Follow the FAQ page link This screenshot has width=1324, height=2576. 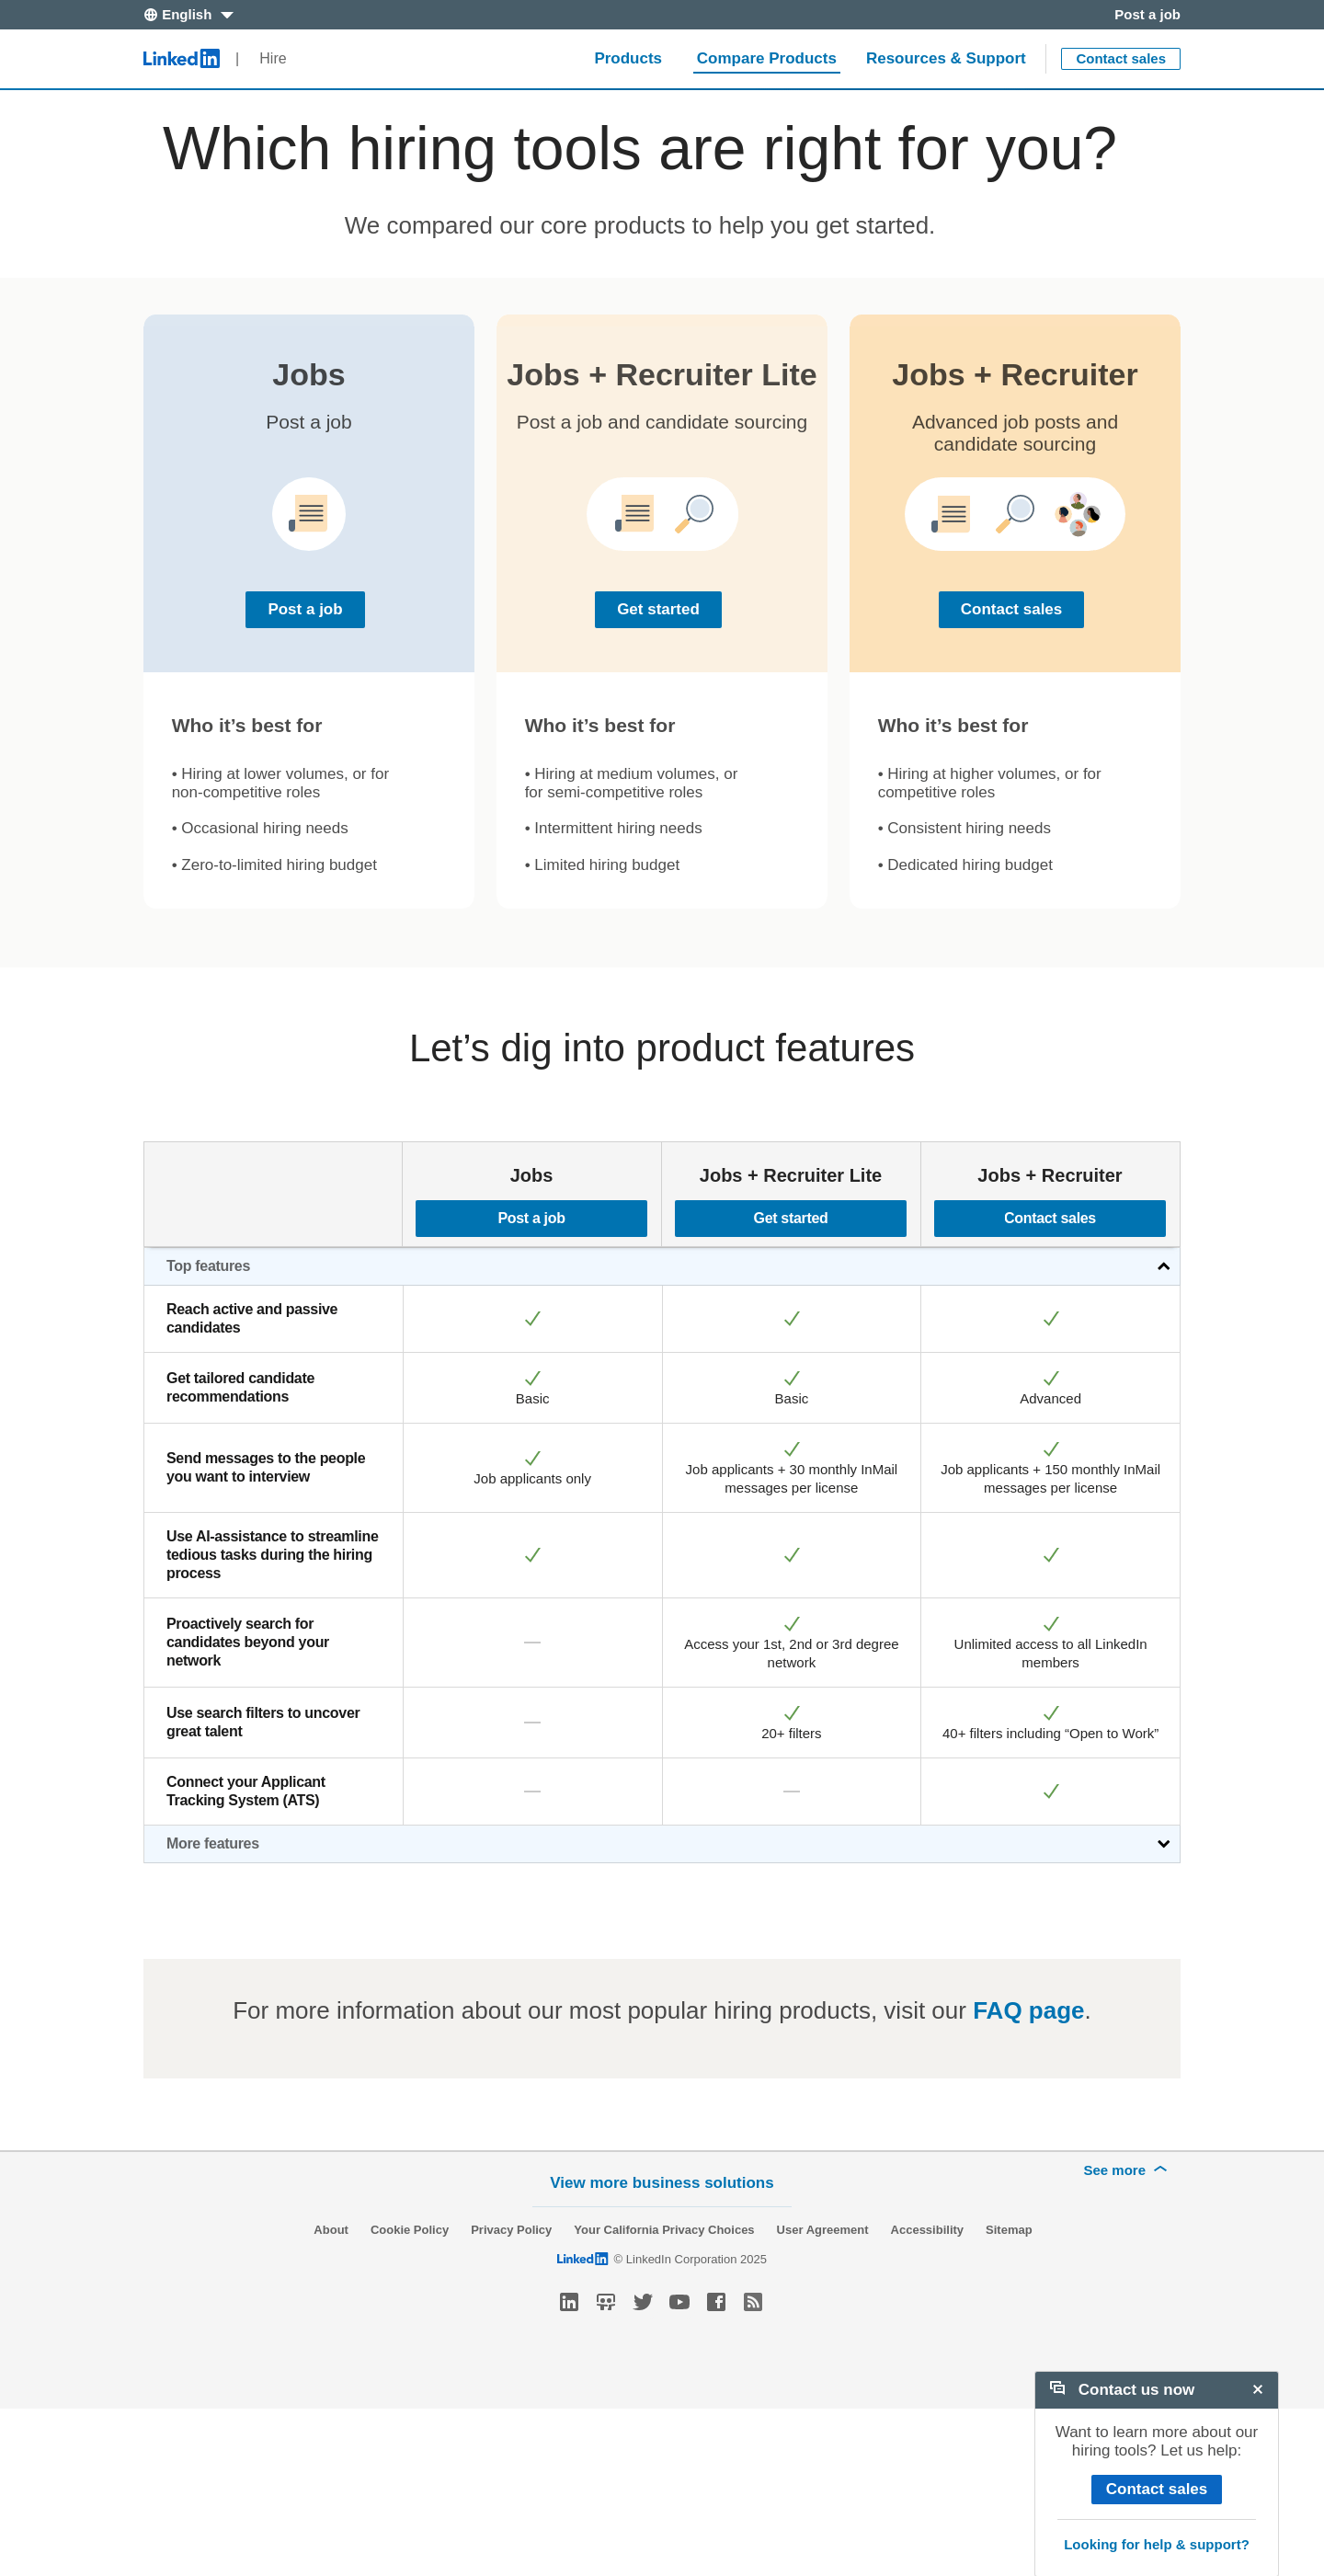(x=1028, y=2010)
